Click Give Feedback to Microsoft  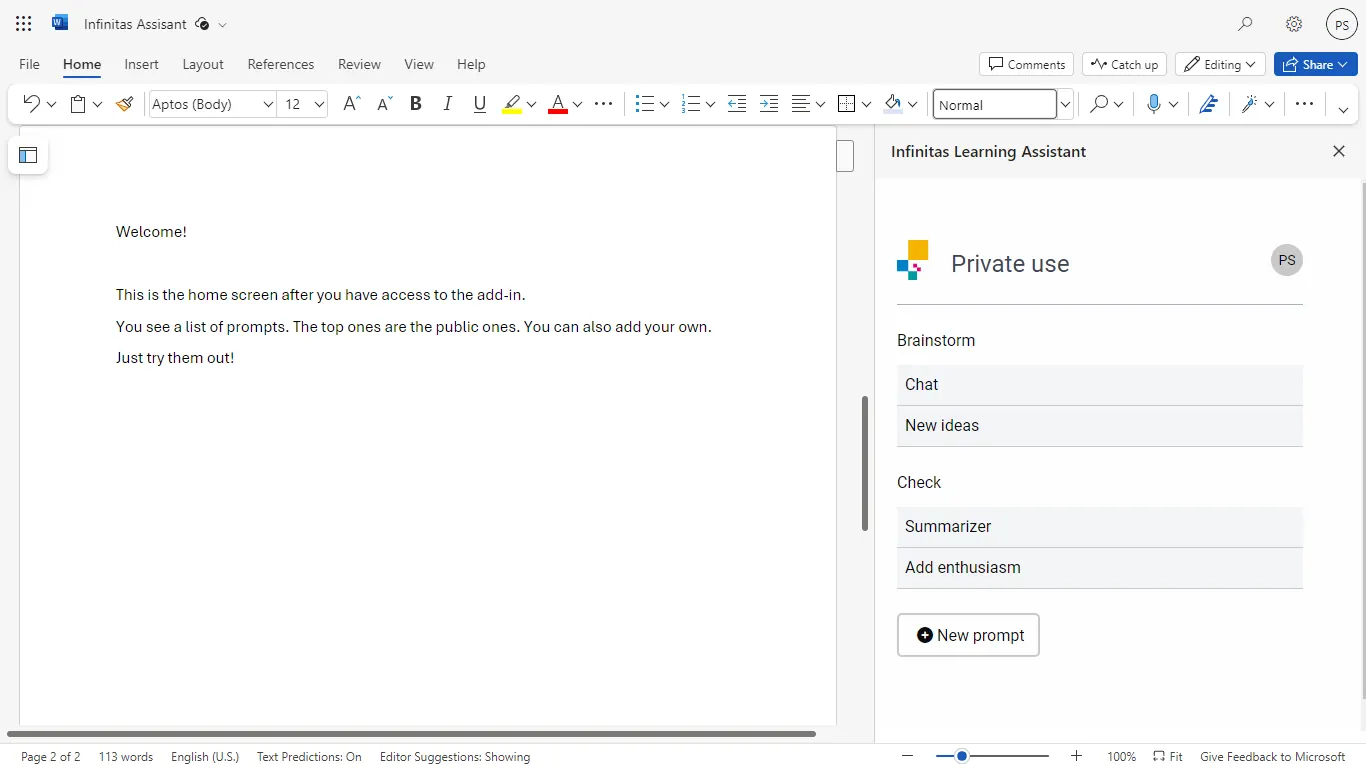pyautogui.click(x=1272, y=757)
